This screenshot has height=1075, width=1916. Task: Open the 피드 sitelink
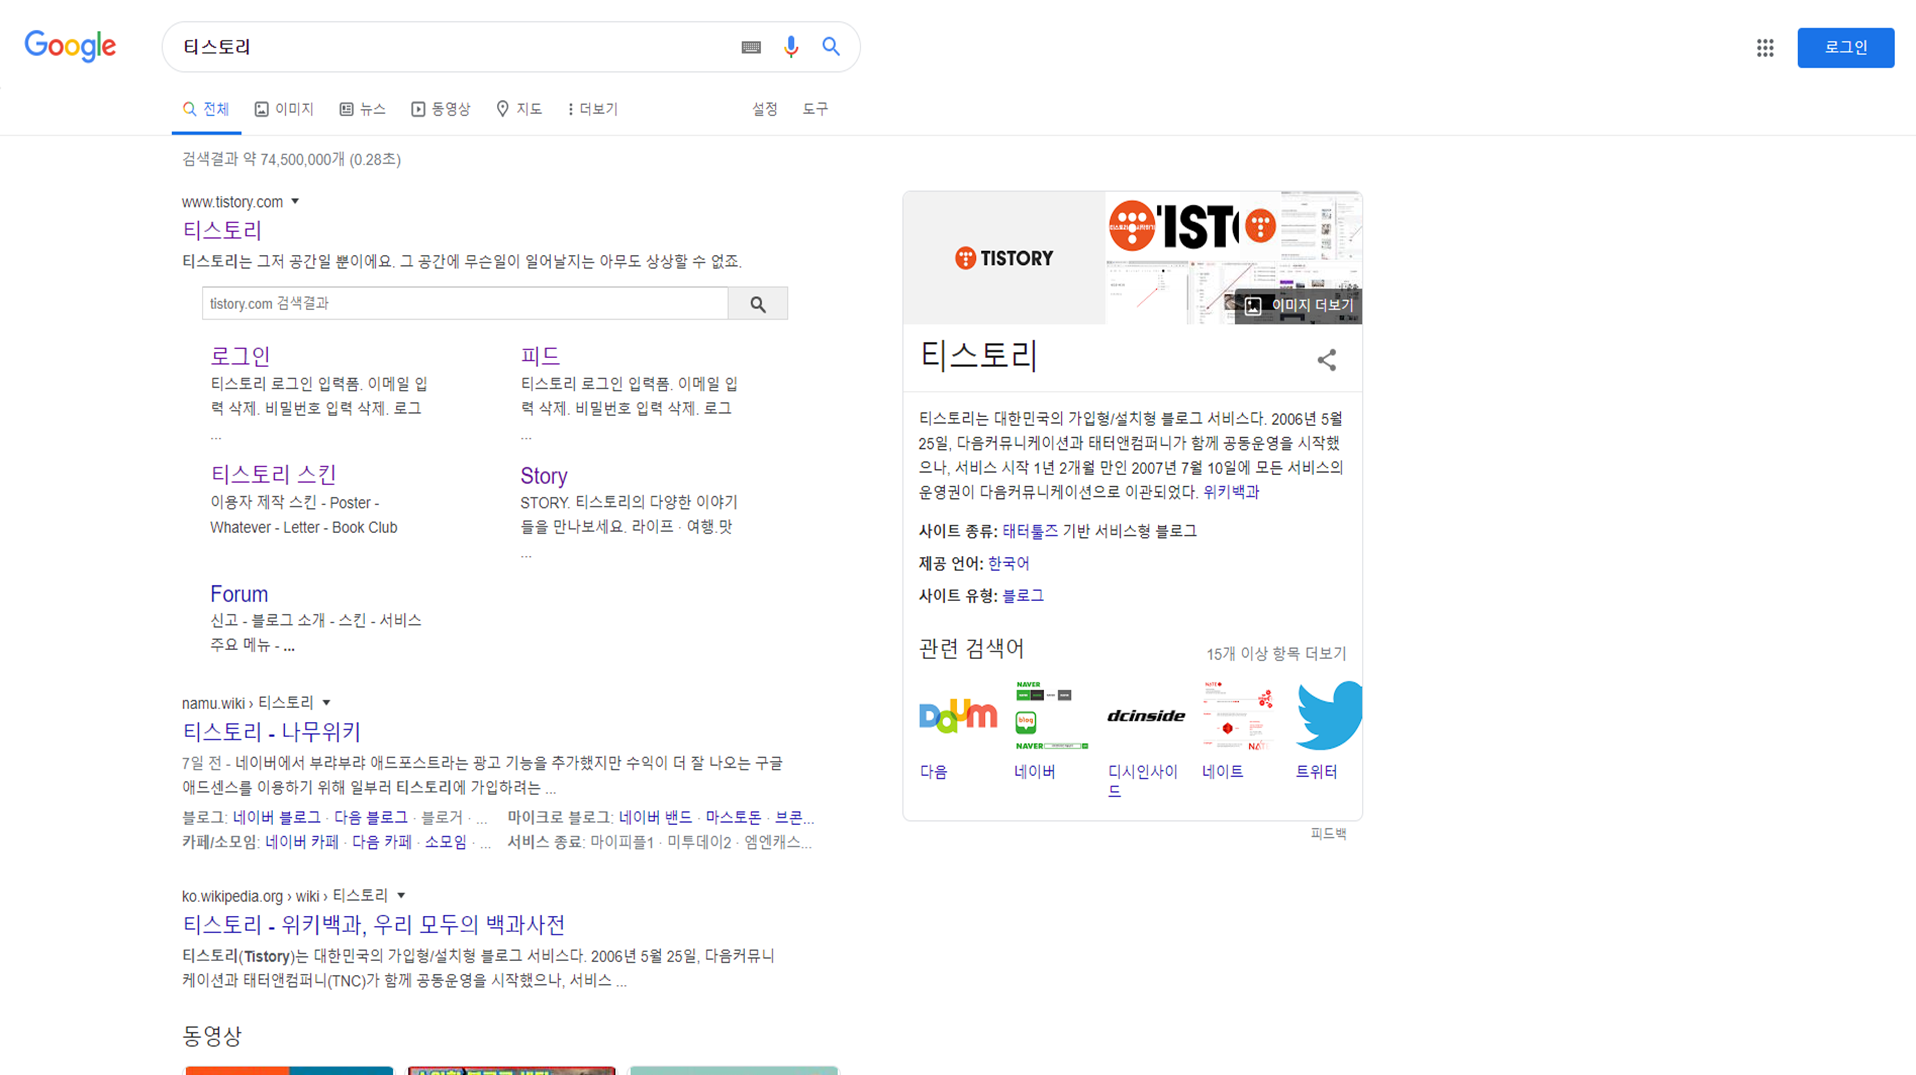(x=540, y=356)
